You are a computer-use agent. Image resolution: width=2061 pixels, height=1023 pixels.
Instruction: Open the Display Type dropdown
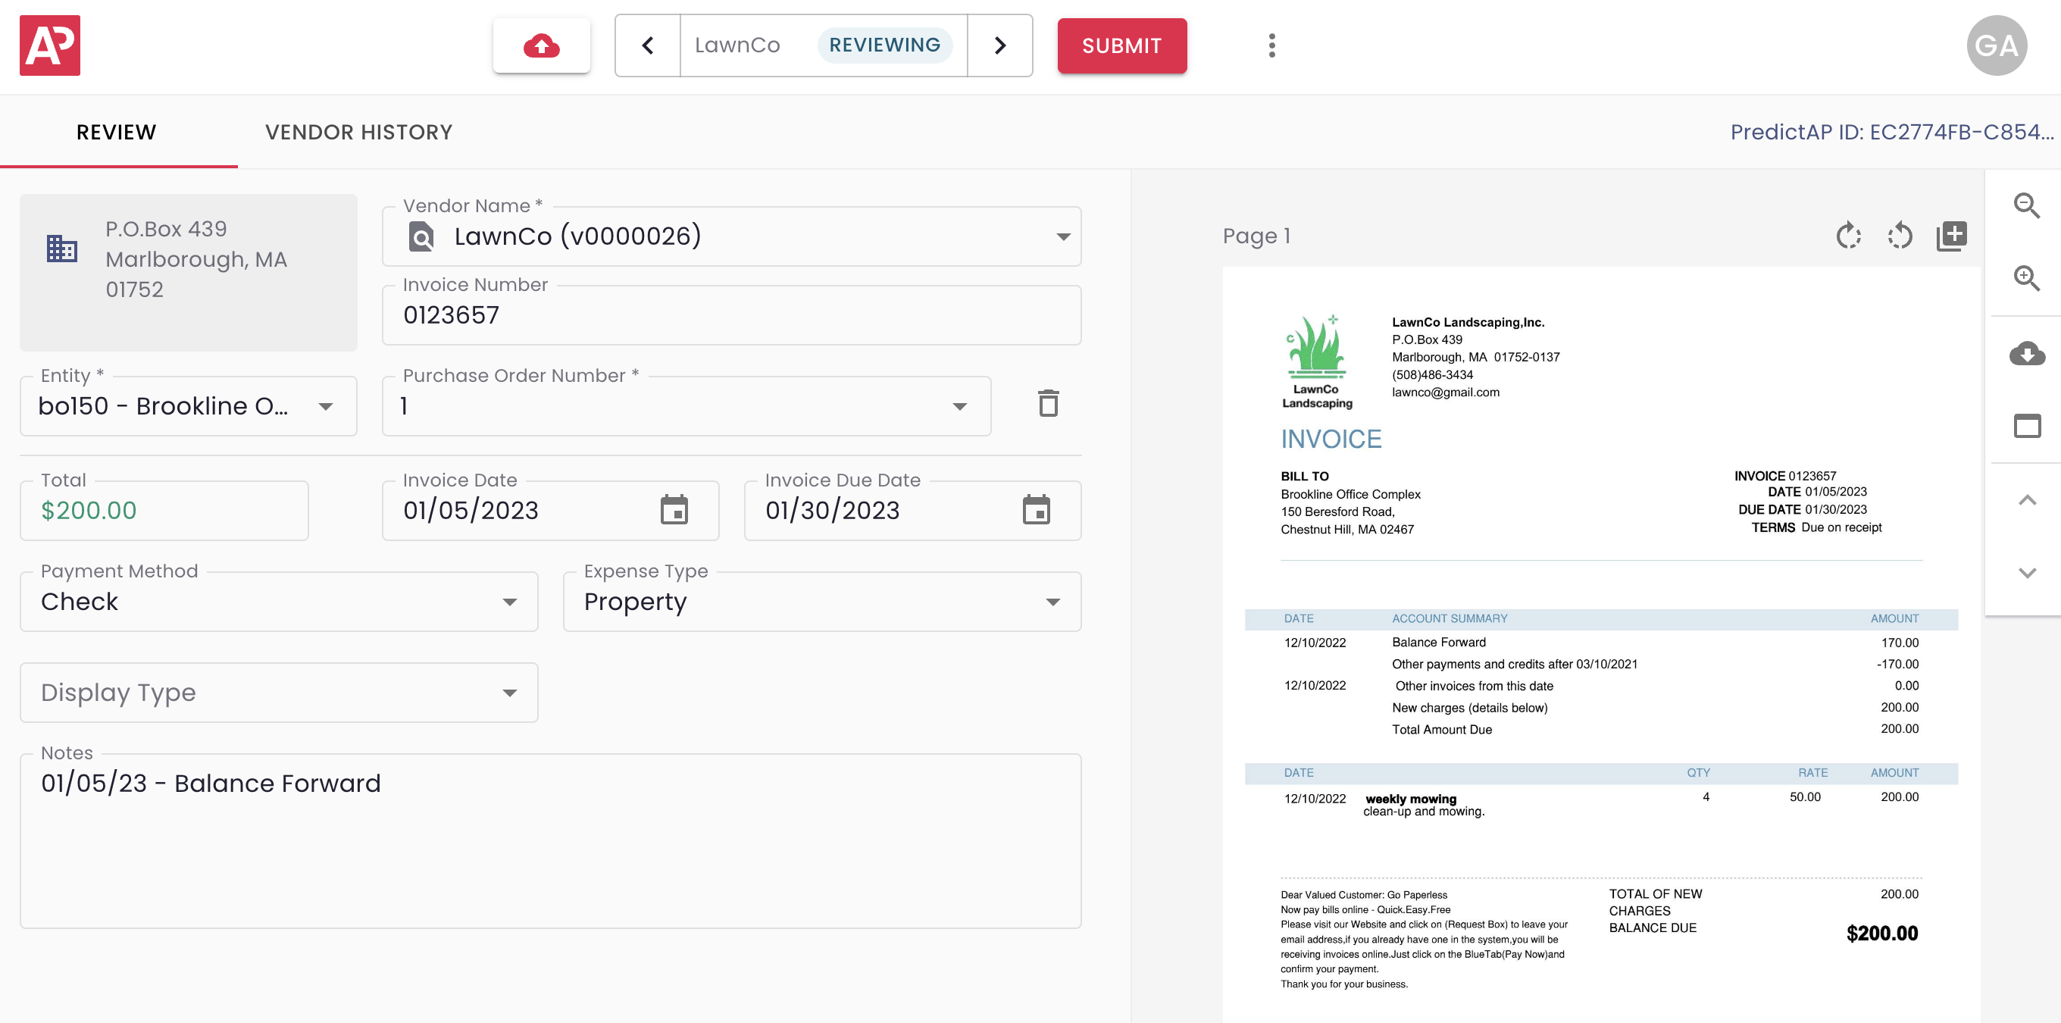509,693
